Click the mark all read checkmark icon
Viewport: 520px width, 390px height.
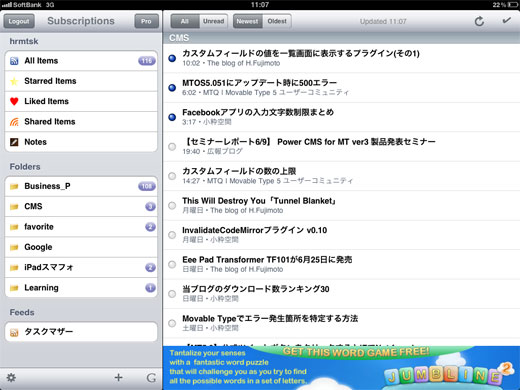506,21
